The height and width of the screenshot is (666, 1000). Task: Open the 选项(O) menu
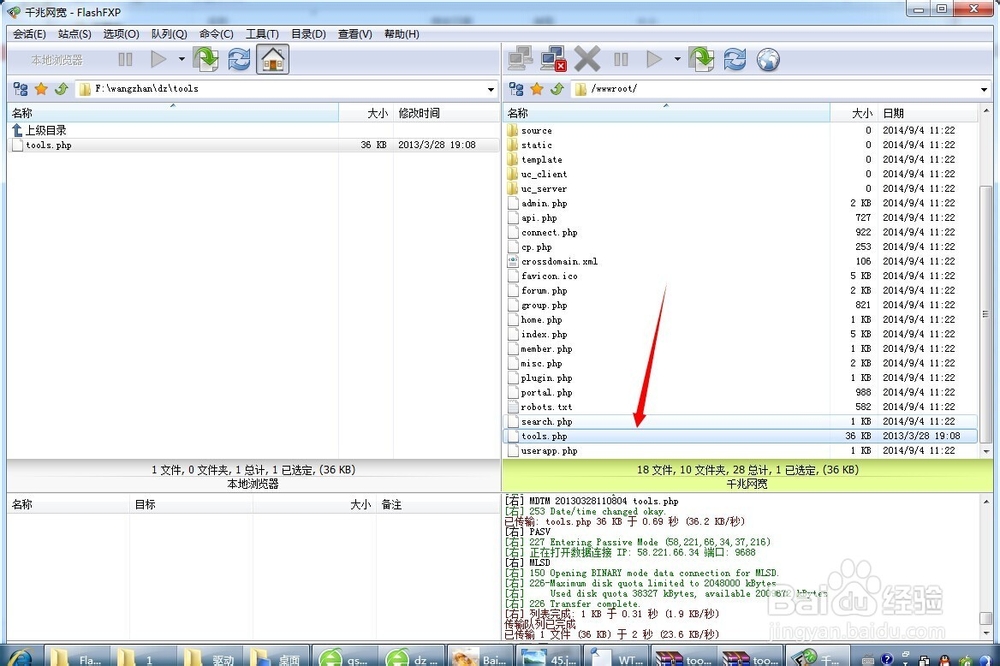[121, 34]
